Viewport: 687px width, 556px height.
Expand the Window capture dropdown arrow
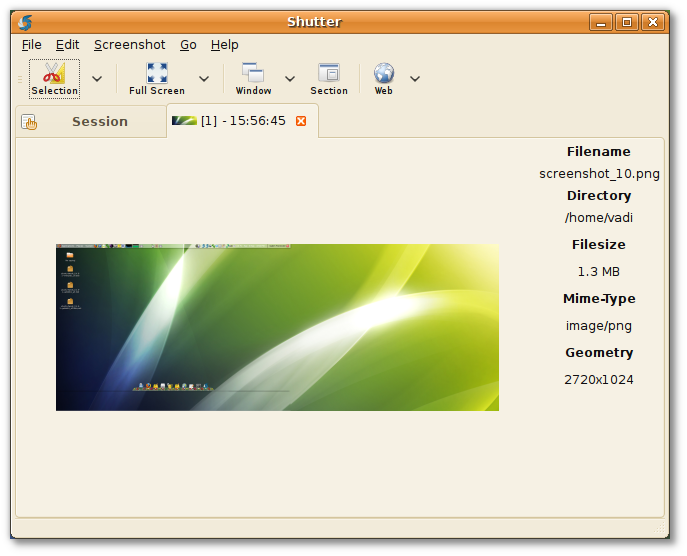coord(290,78)
